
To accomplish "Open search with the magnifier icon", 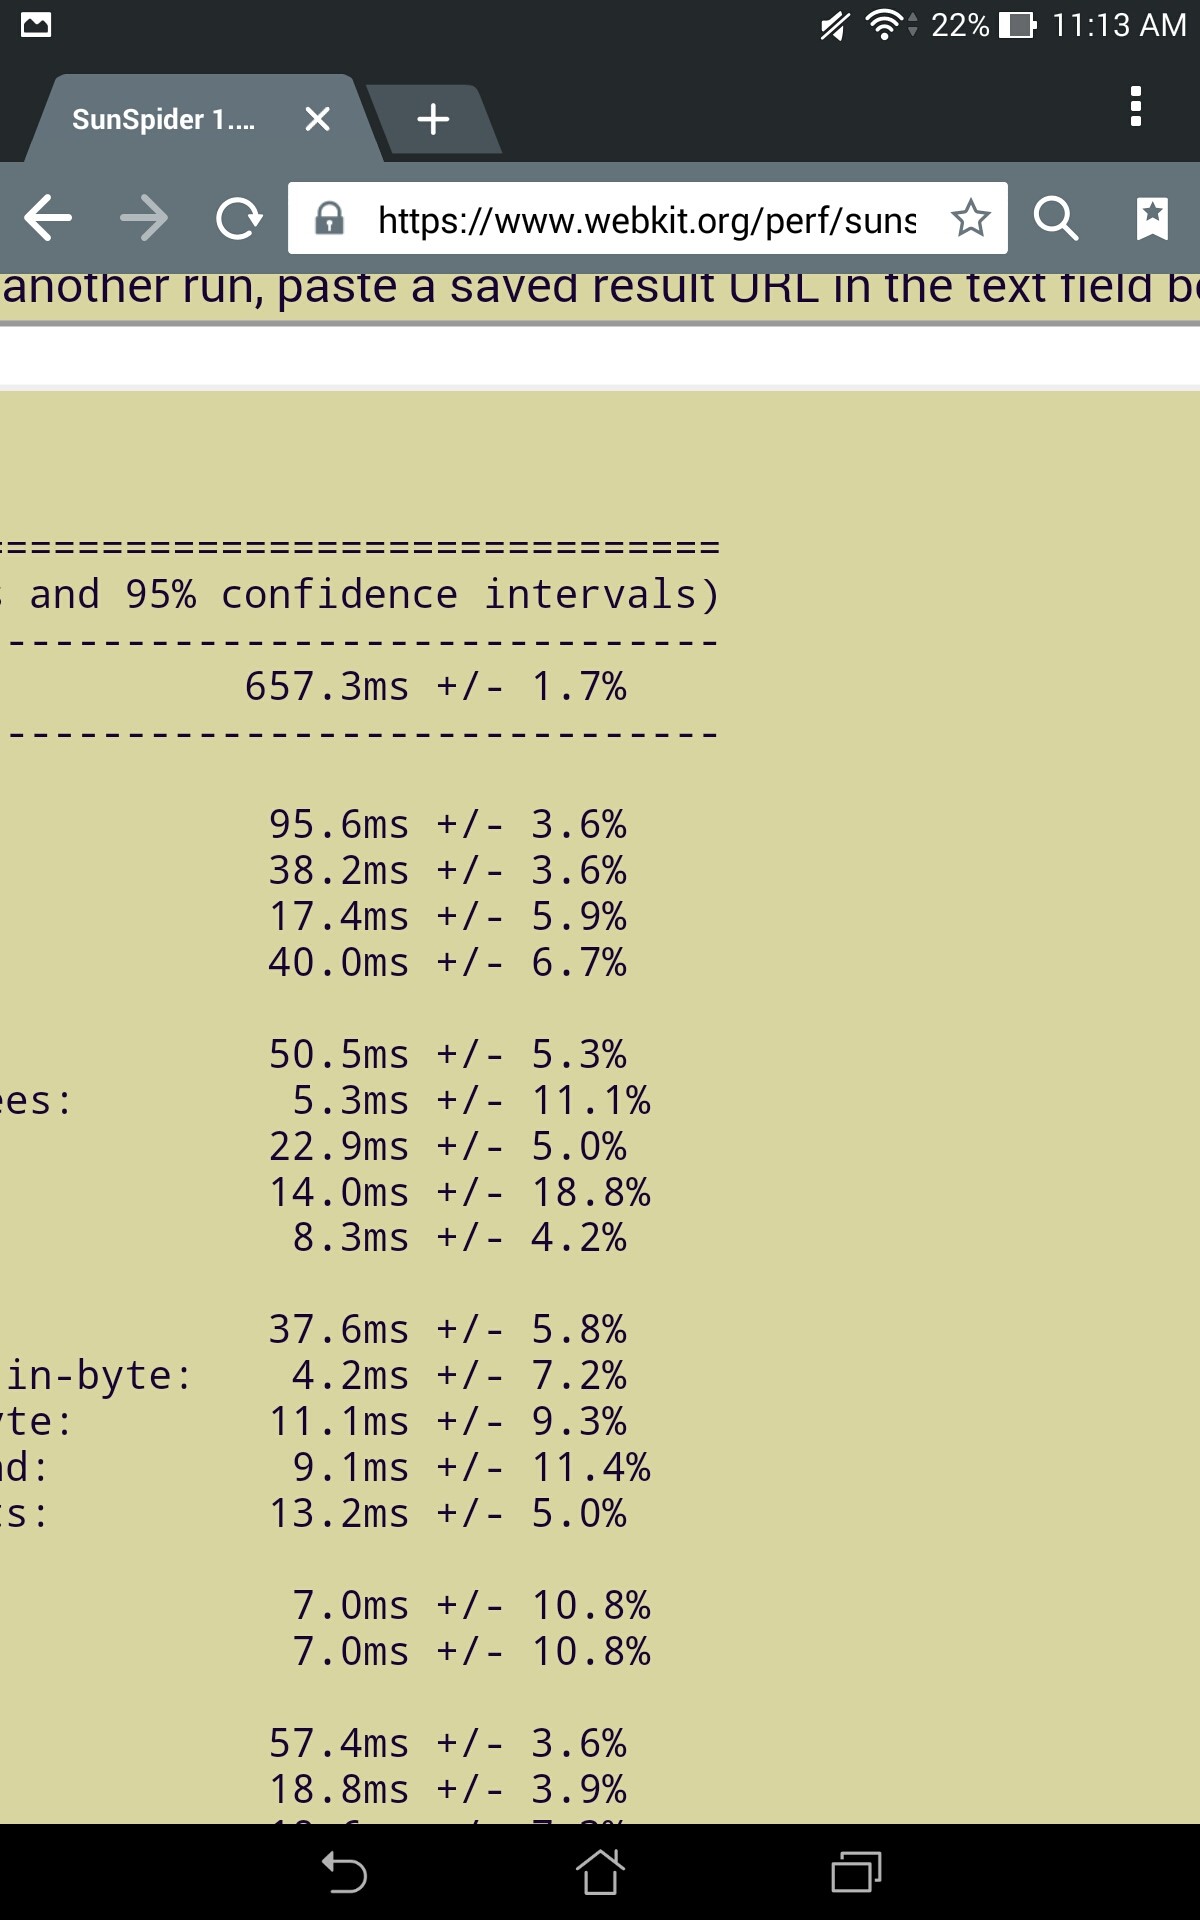I will (1055, 218).
